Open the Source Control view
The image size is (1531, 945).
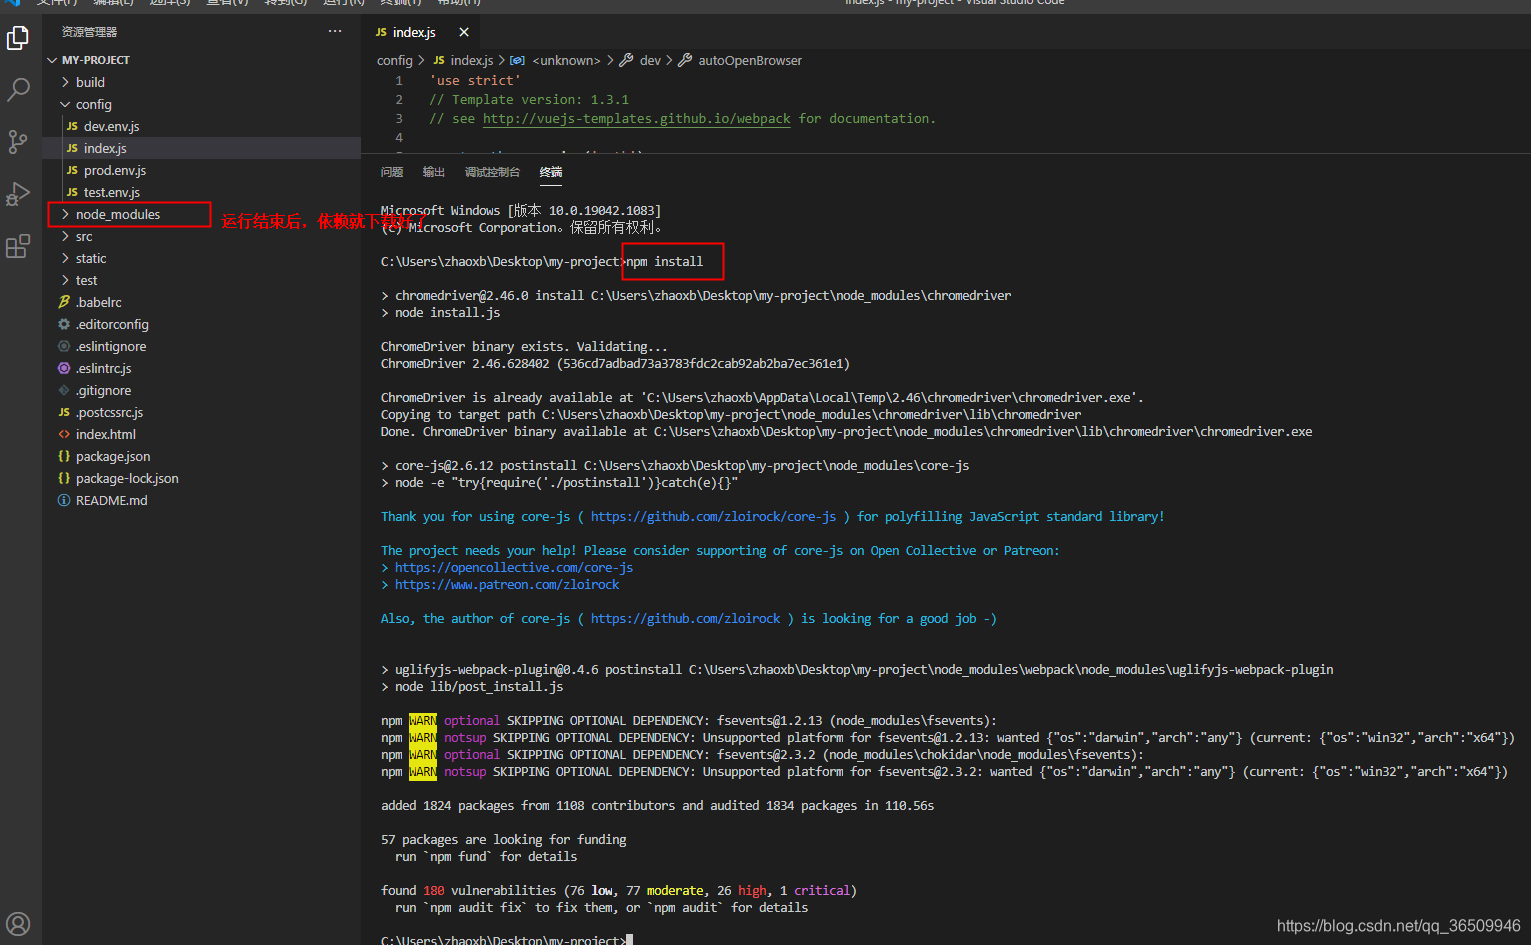point(18,142)
